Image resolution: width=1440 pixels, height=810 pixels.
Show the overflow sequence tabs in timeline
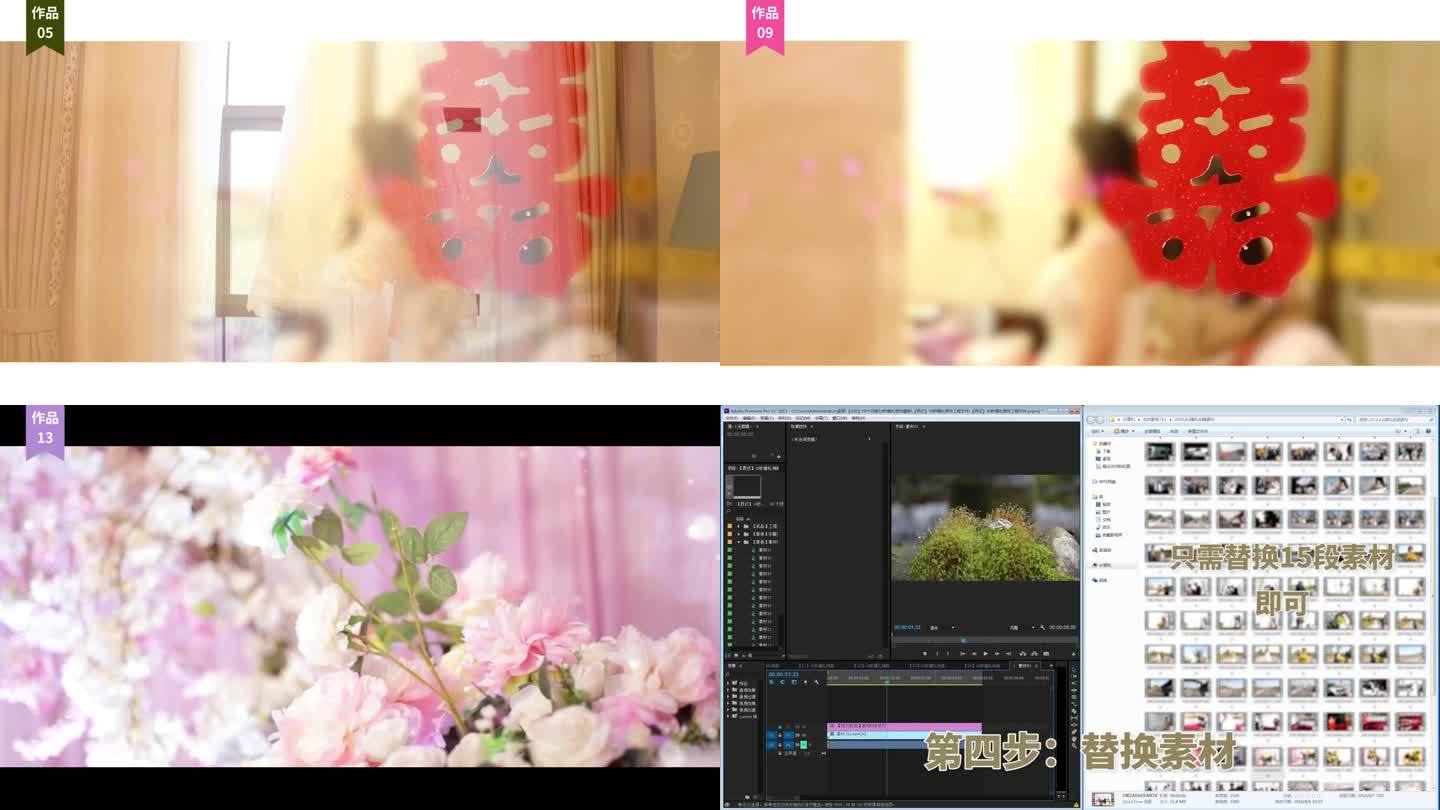[x=1051, y=666]
